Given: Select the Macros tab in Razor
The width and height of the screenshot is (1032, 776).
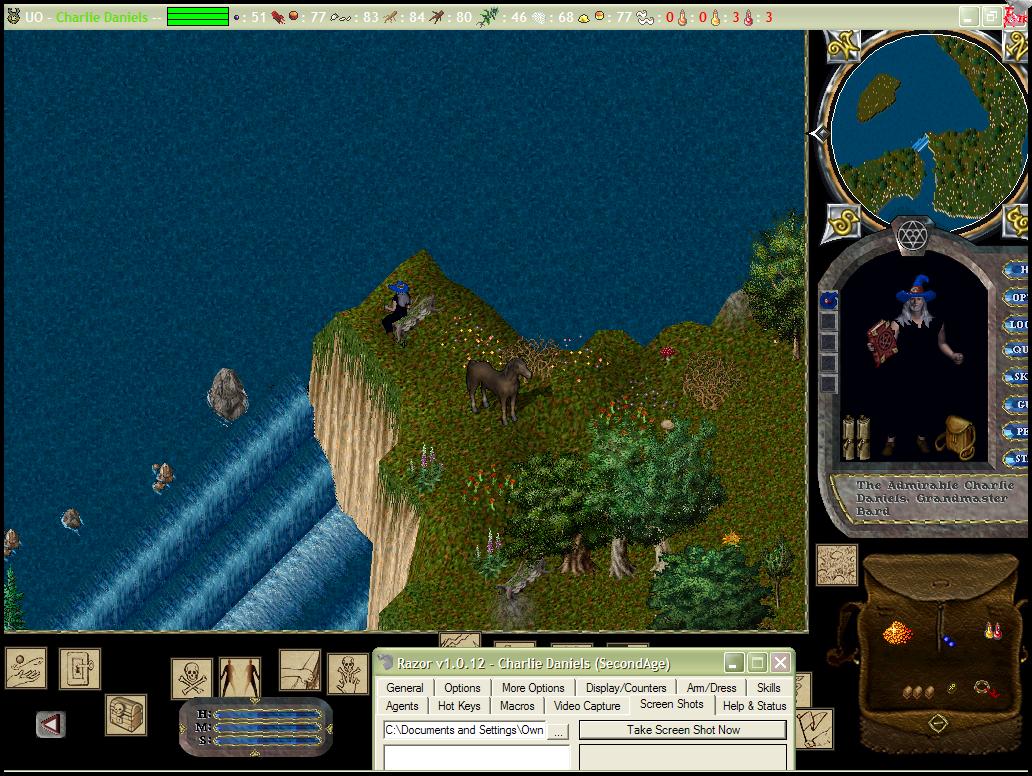Looking at the screenshot, I should [x=517, y=706].
